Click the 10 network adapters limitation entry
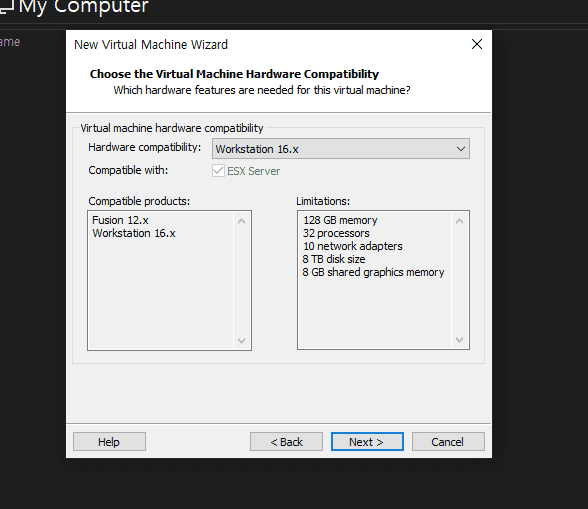588x509 pixels. point(352,246)
